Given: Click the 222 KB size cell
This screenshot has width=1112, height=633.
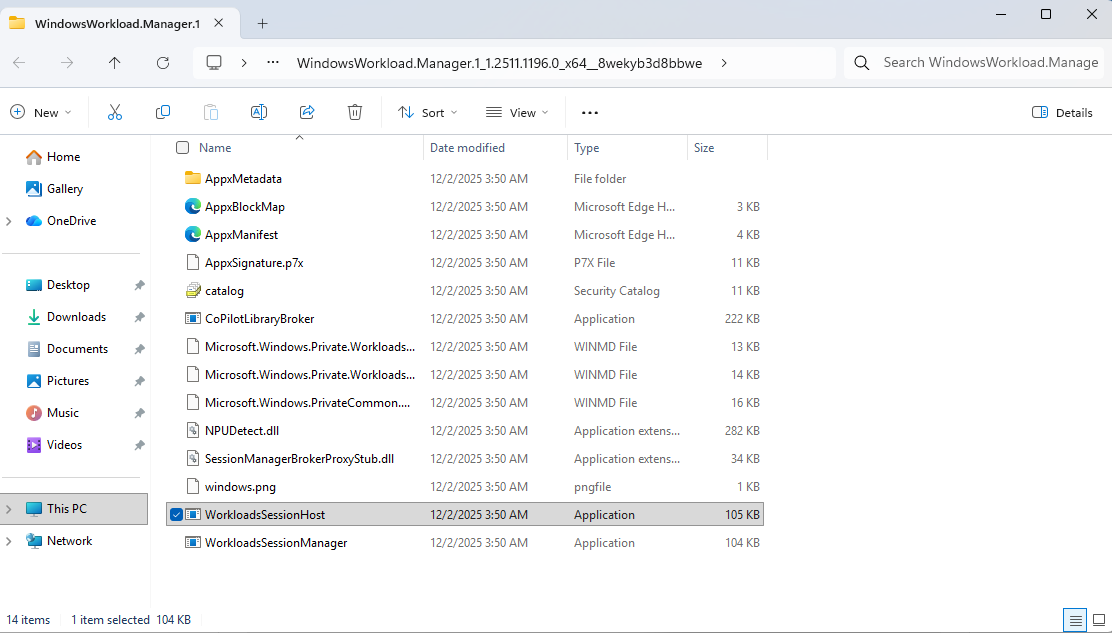Looking at the screenshot, I should coord(742,318).
